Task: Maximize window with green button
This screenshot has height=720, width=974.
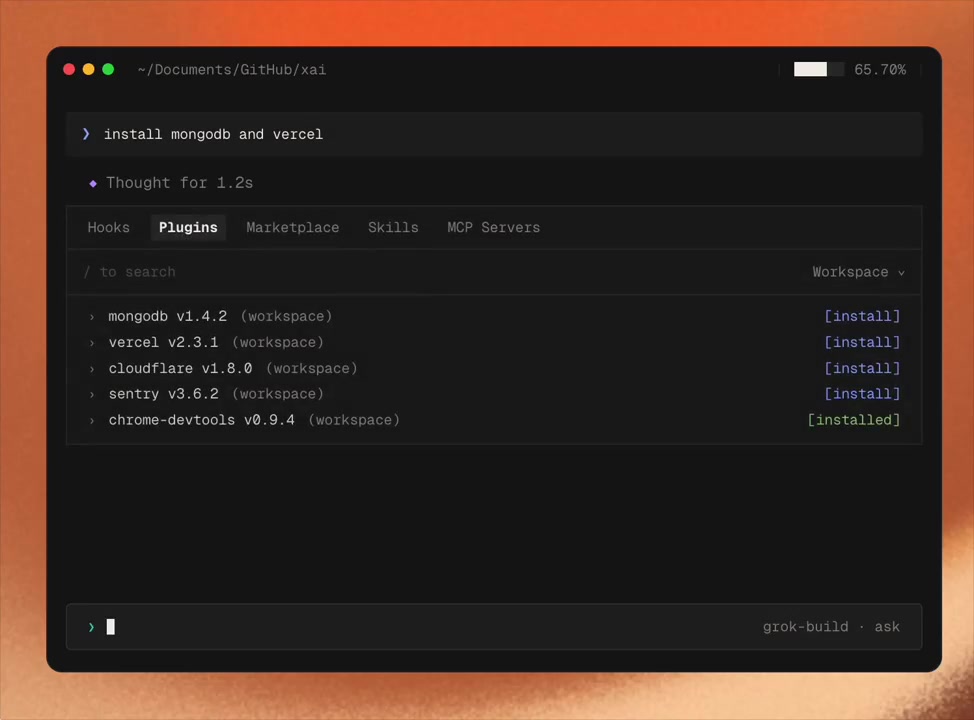Action: pyautogui.click(x=108, y=69)
